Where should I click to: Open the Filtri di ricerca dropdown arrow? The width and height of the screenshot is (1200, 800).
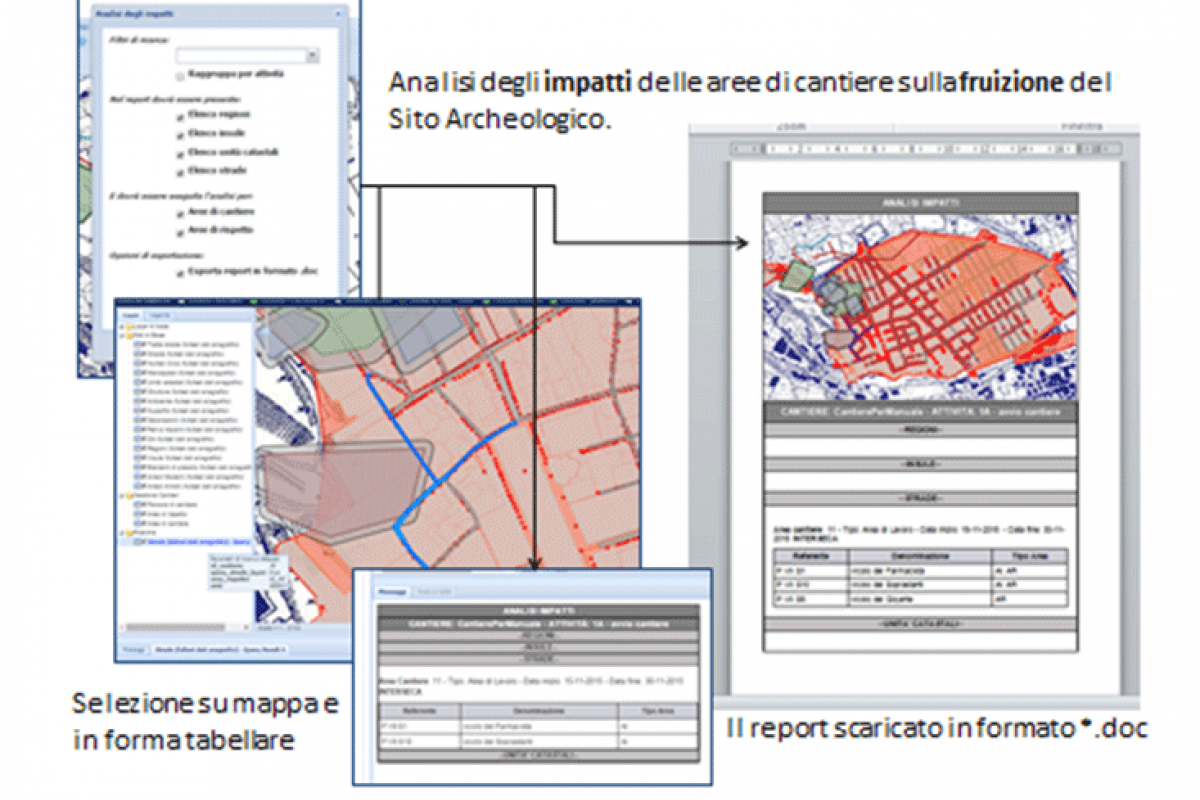(312, 56)
